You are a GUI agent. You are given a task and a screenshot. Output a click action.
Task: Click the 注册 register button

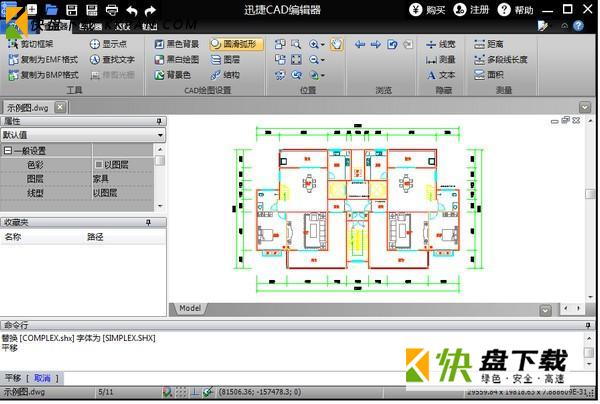pos(471,10)
